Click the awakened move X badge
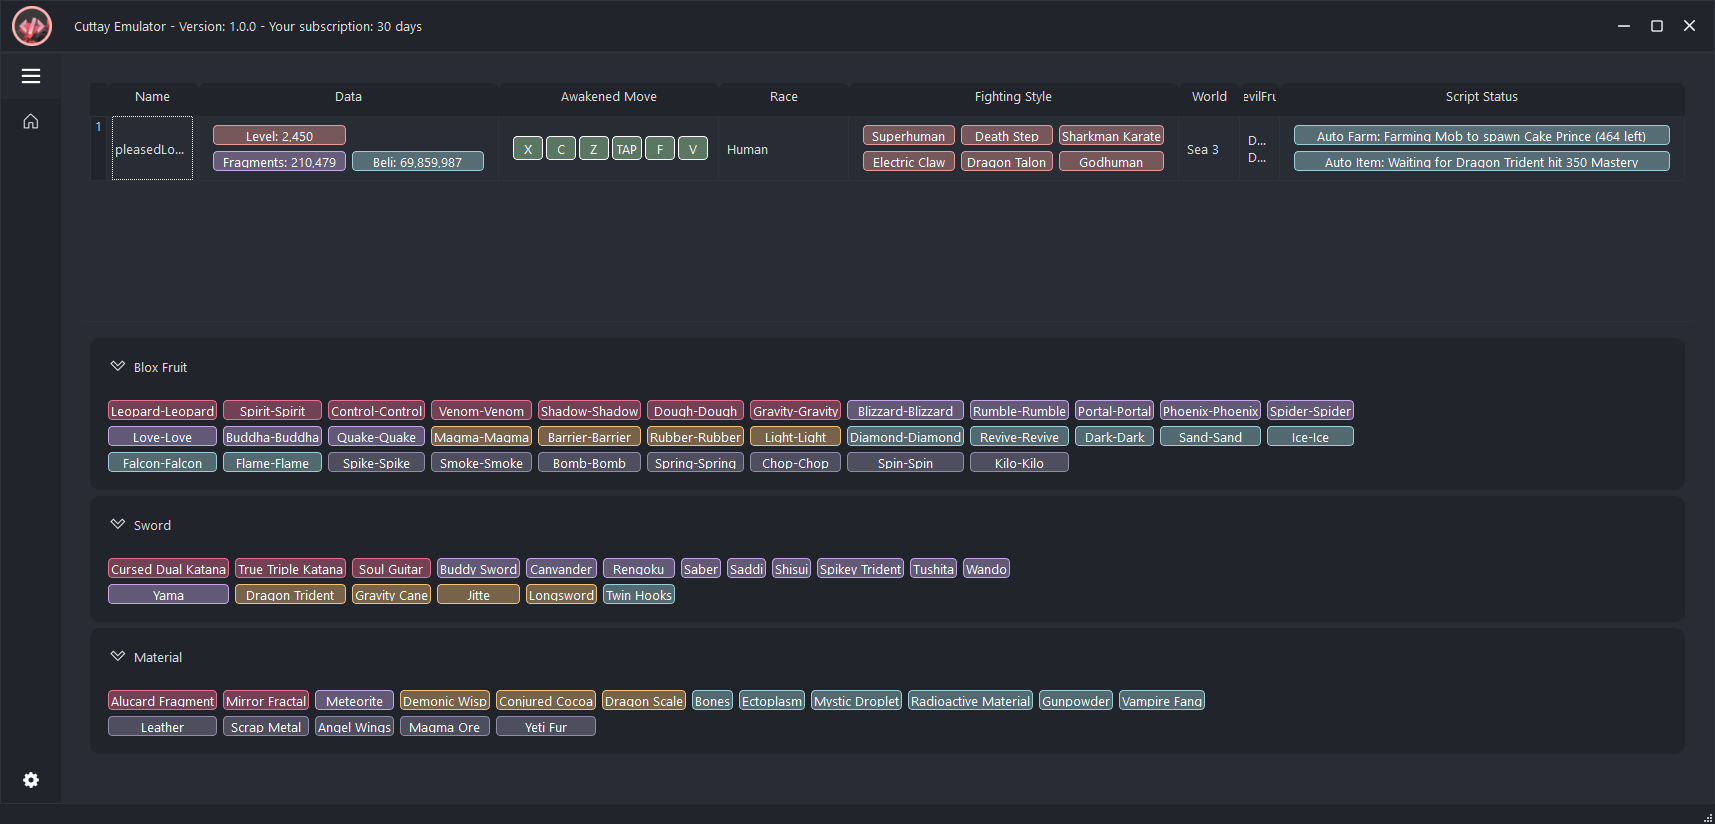Screen dimensions: 1715x824 coord(528,149)
